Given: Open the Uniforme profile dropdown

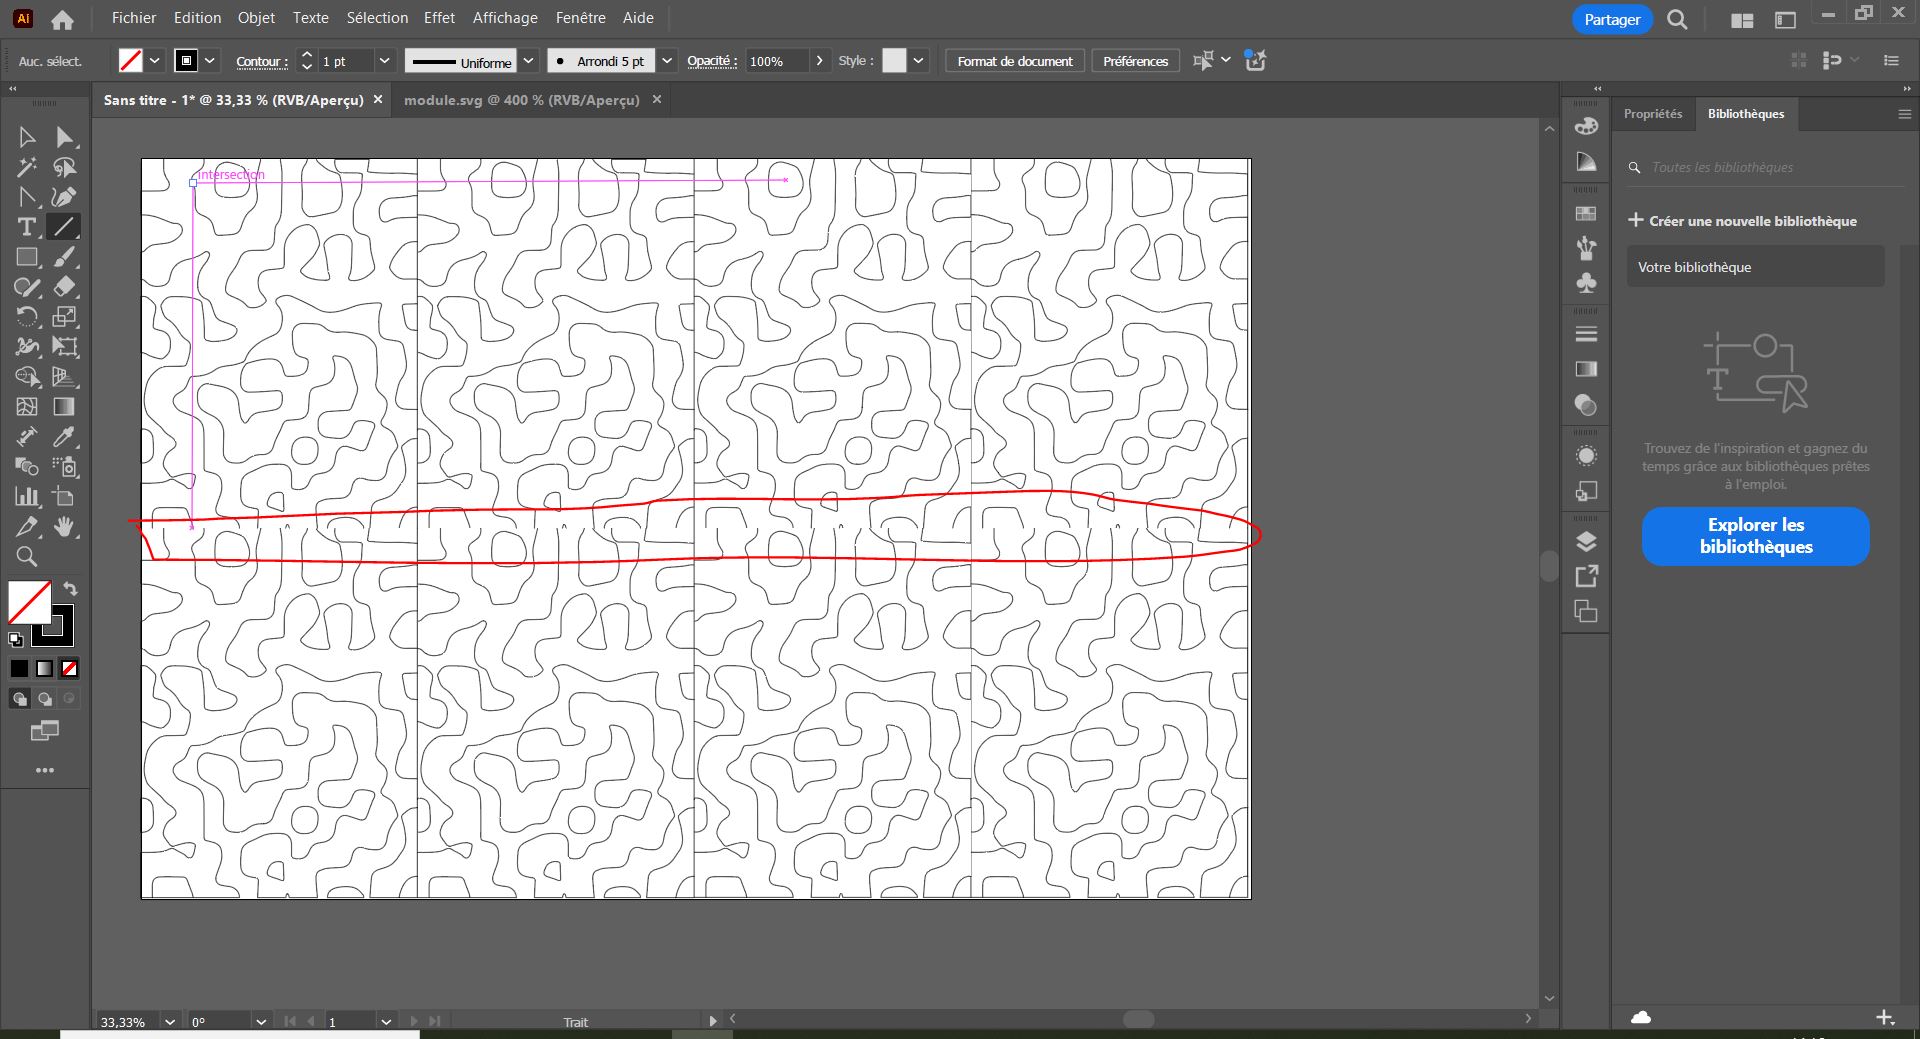Looking at the screenshot, I should [x=529, y=61].
